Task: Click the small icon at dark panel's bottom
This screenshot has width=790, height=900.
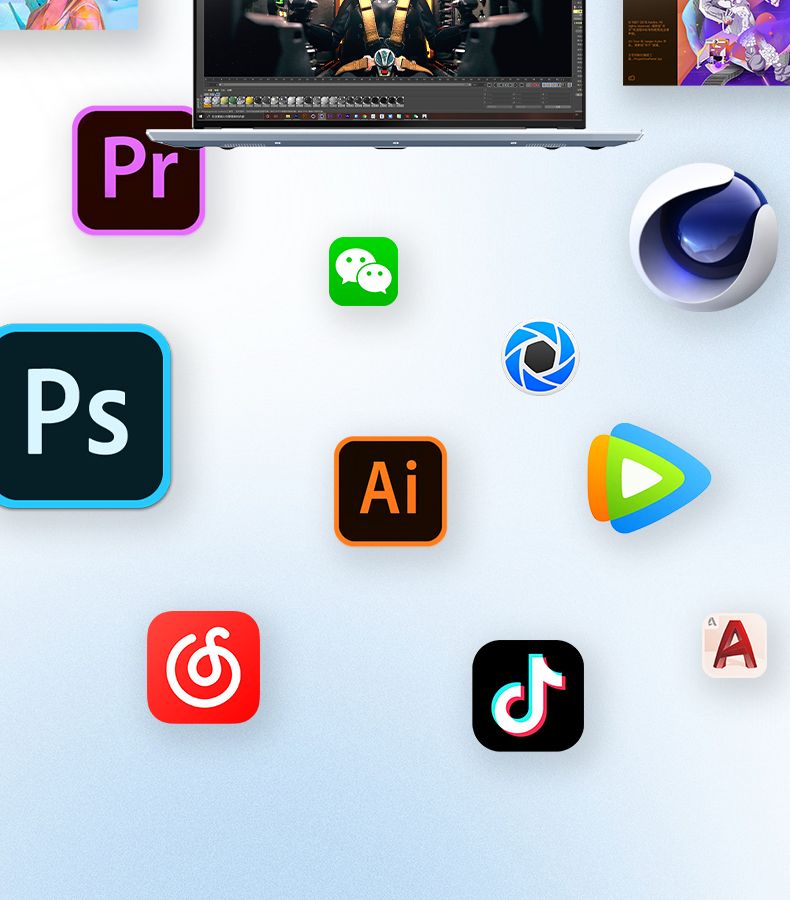Action: pyautogui.click(x=632, y=77)
